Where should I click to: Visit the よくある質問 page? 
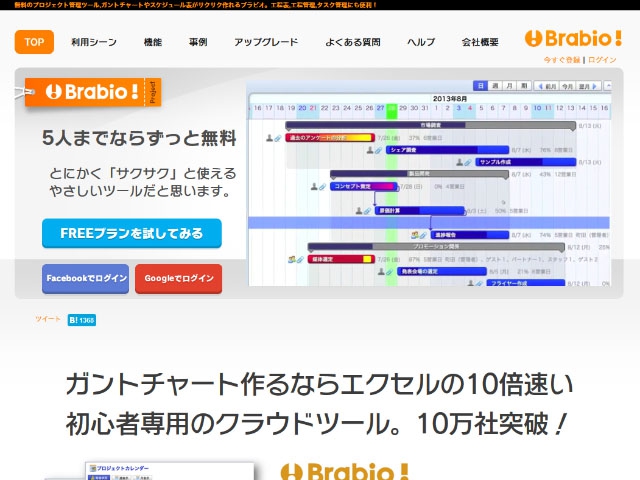tap(353, 42)
